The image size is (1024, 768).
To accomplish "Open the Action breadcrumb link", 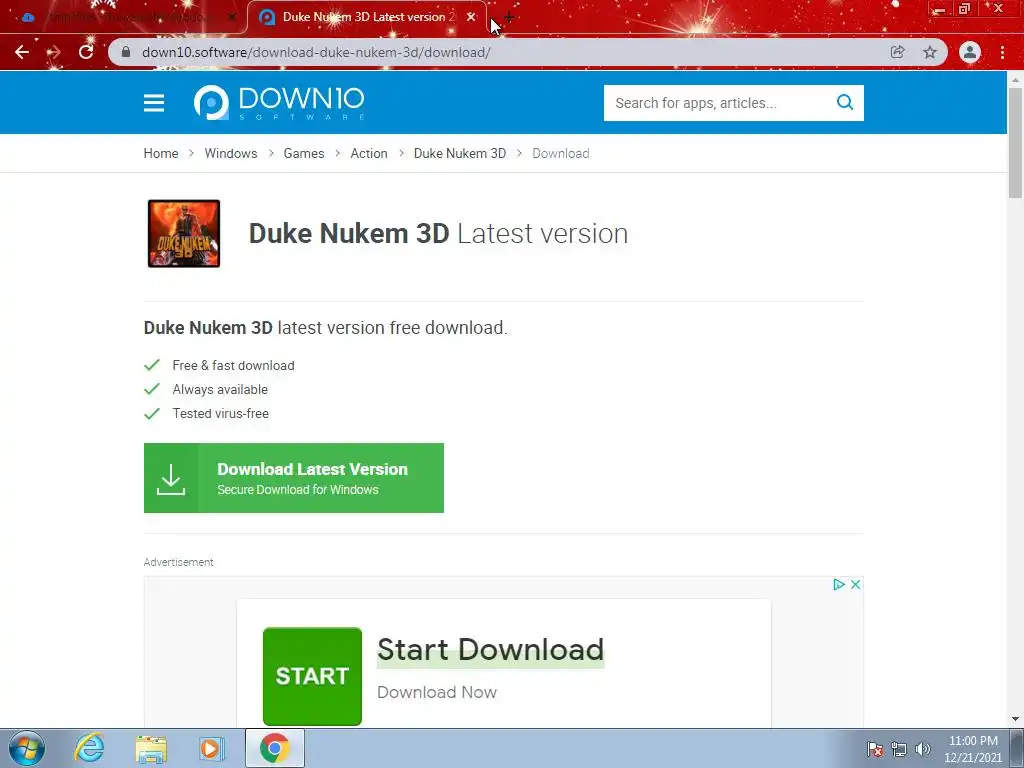I will click(x=369, y=153).
